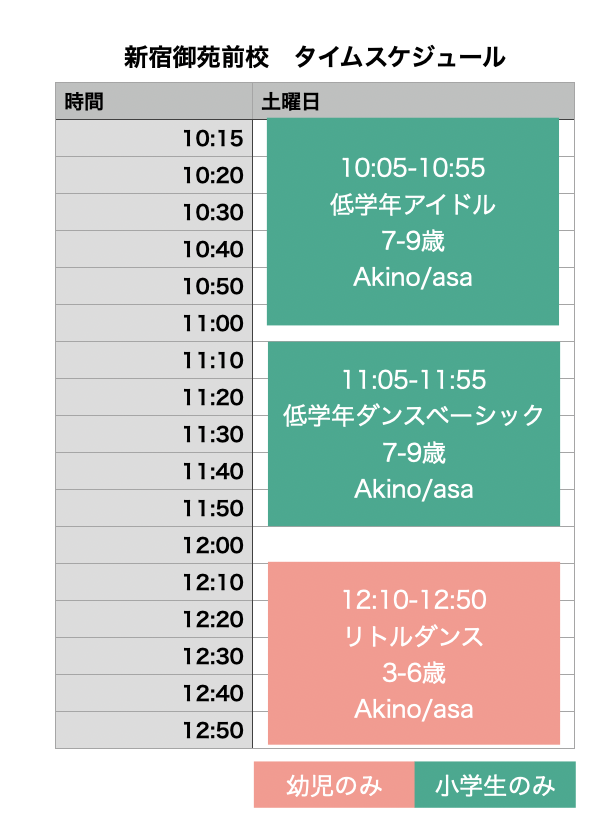This screenshot has width=610, height=829.
Task: Click the empty 12:00 Saturday slot
Action: click(x=413, y=545)
